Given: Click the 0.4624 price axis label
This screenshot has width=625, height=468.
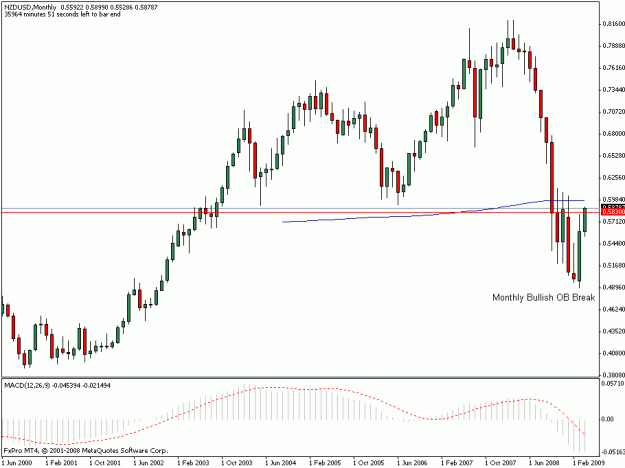Looking at the screenshot, I should (x=613, y=309).
